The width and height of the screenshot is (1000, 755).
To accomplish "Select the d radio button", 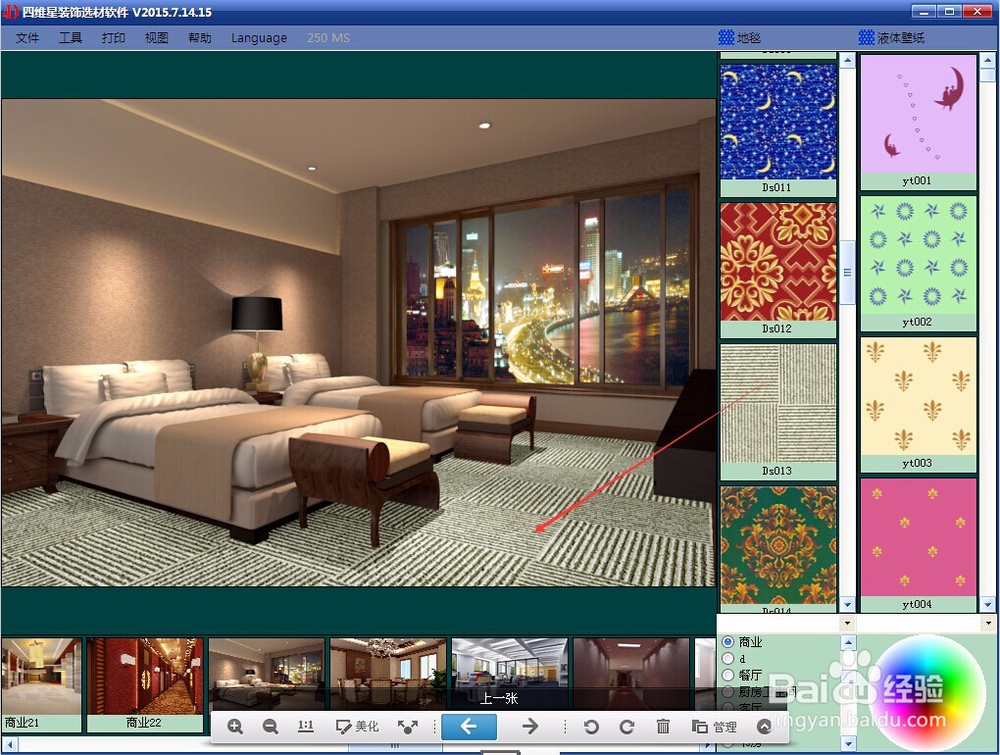I will pyautogui.click(x=728, y=658).
